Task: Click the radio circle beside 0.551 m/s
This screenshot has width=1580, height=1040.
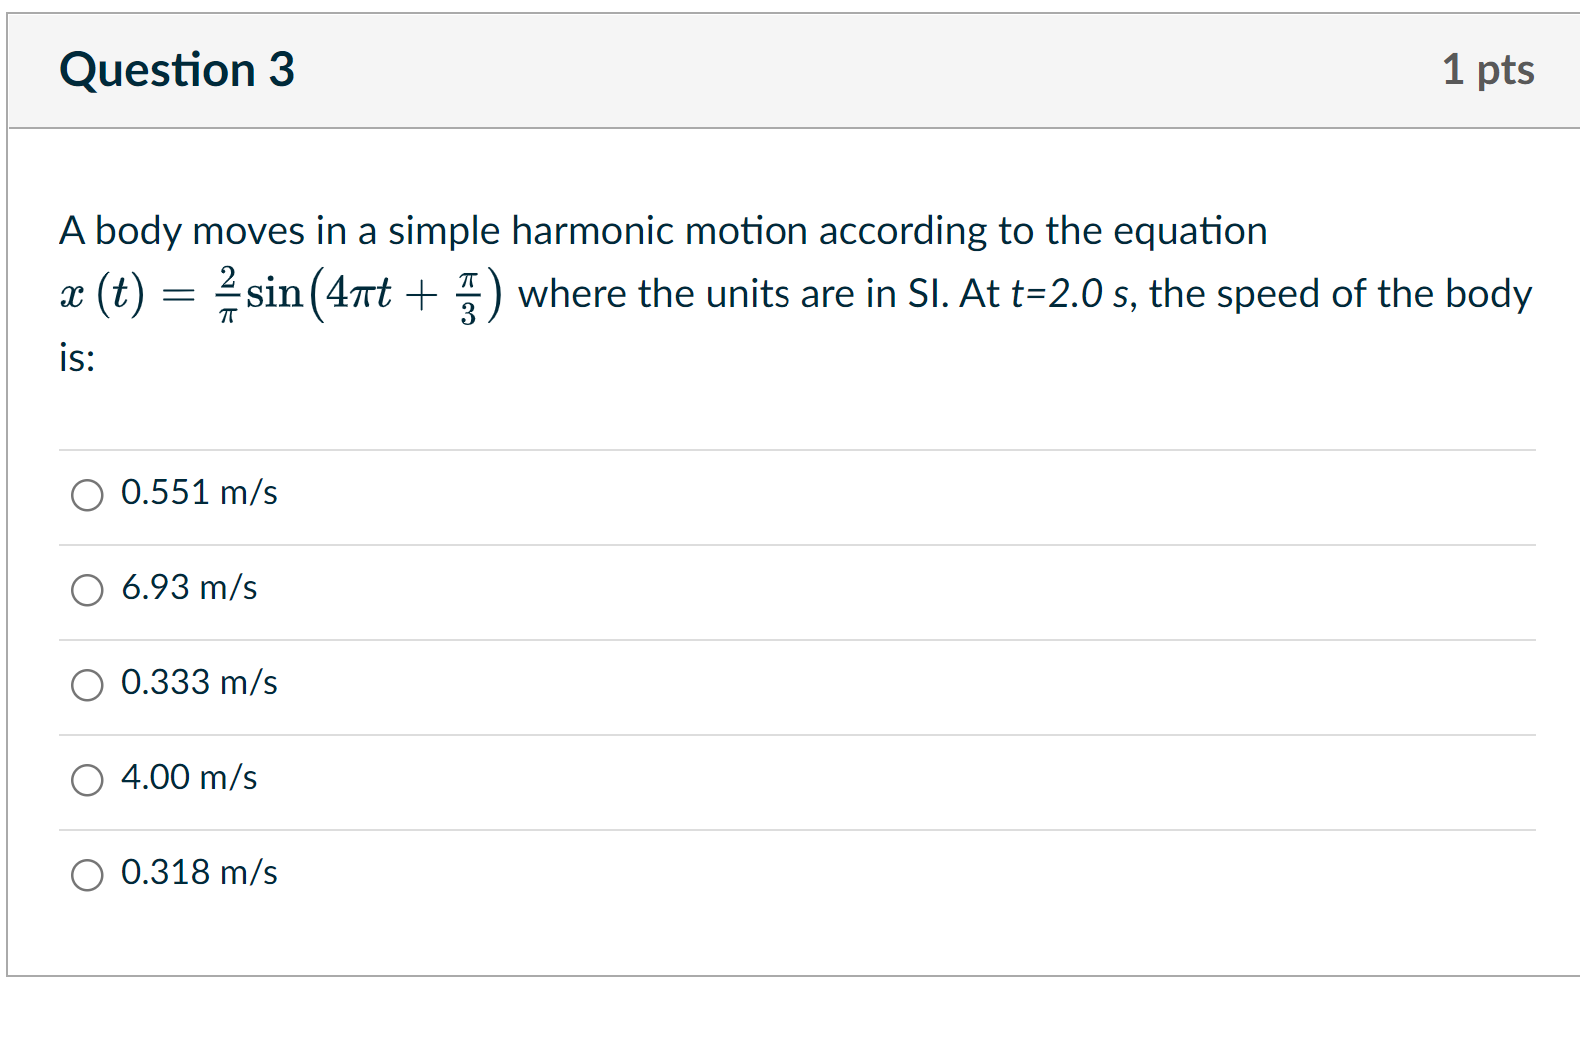Action: (88, 494)
